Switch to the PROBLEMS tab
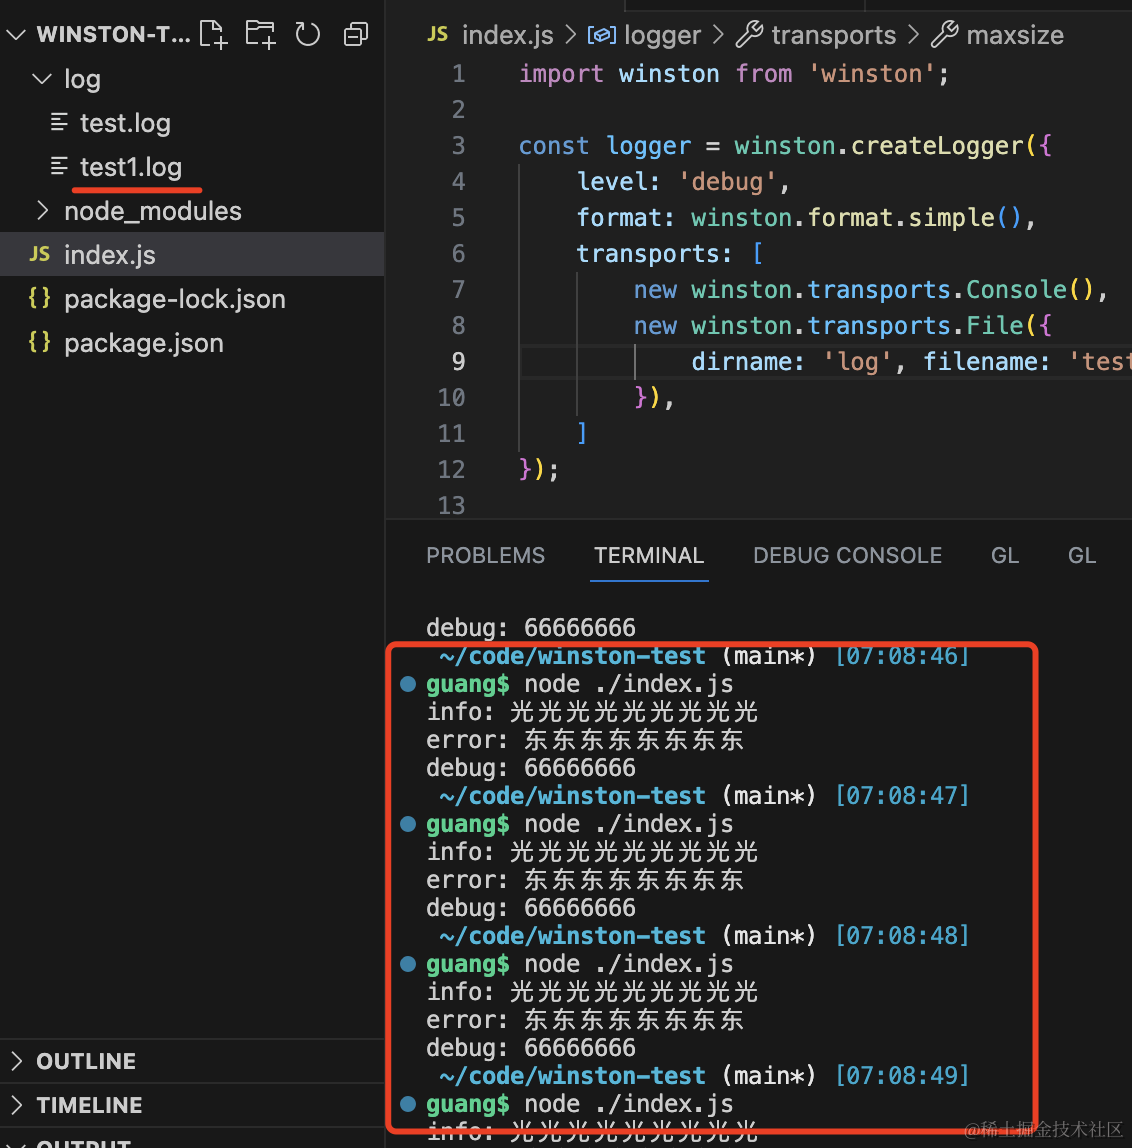 pos(485,556)
